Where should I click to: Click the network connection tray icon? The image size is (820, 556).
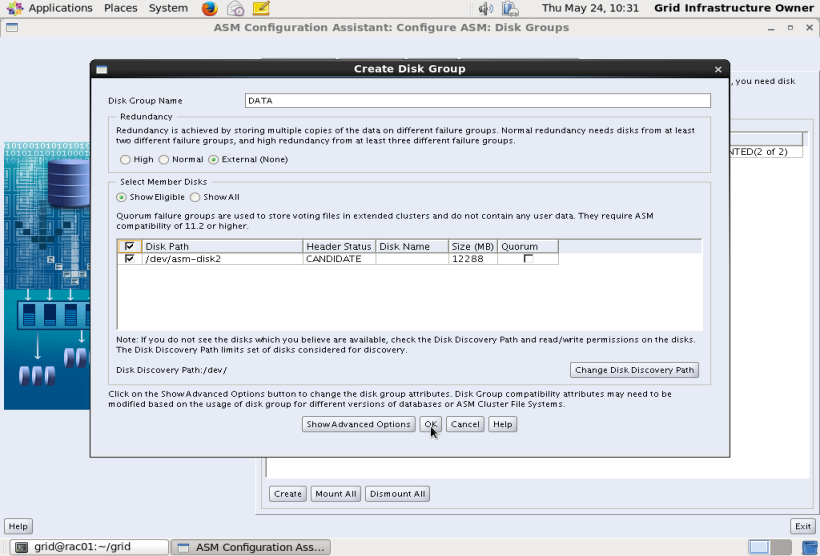(x=510, y=8)
